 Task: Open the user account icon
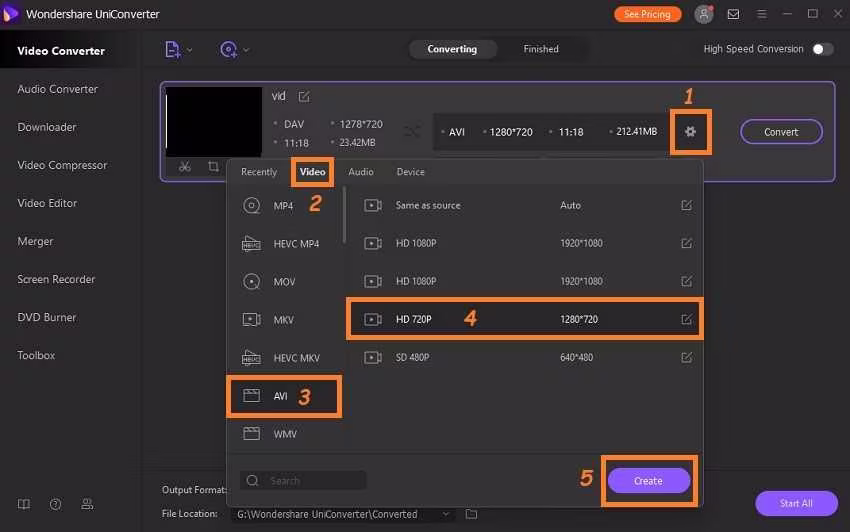click(x=704, y=14)
